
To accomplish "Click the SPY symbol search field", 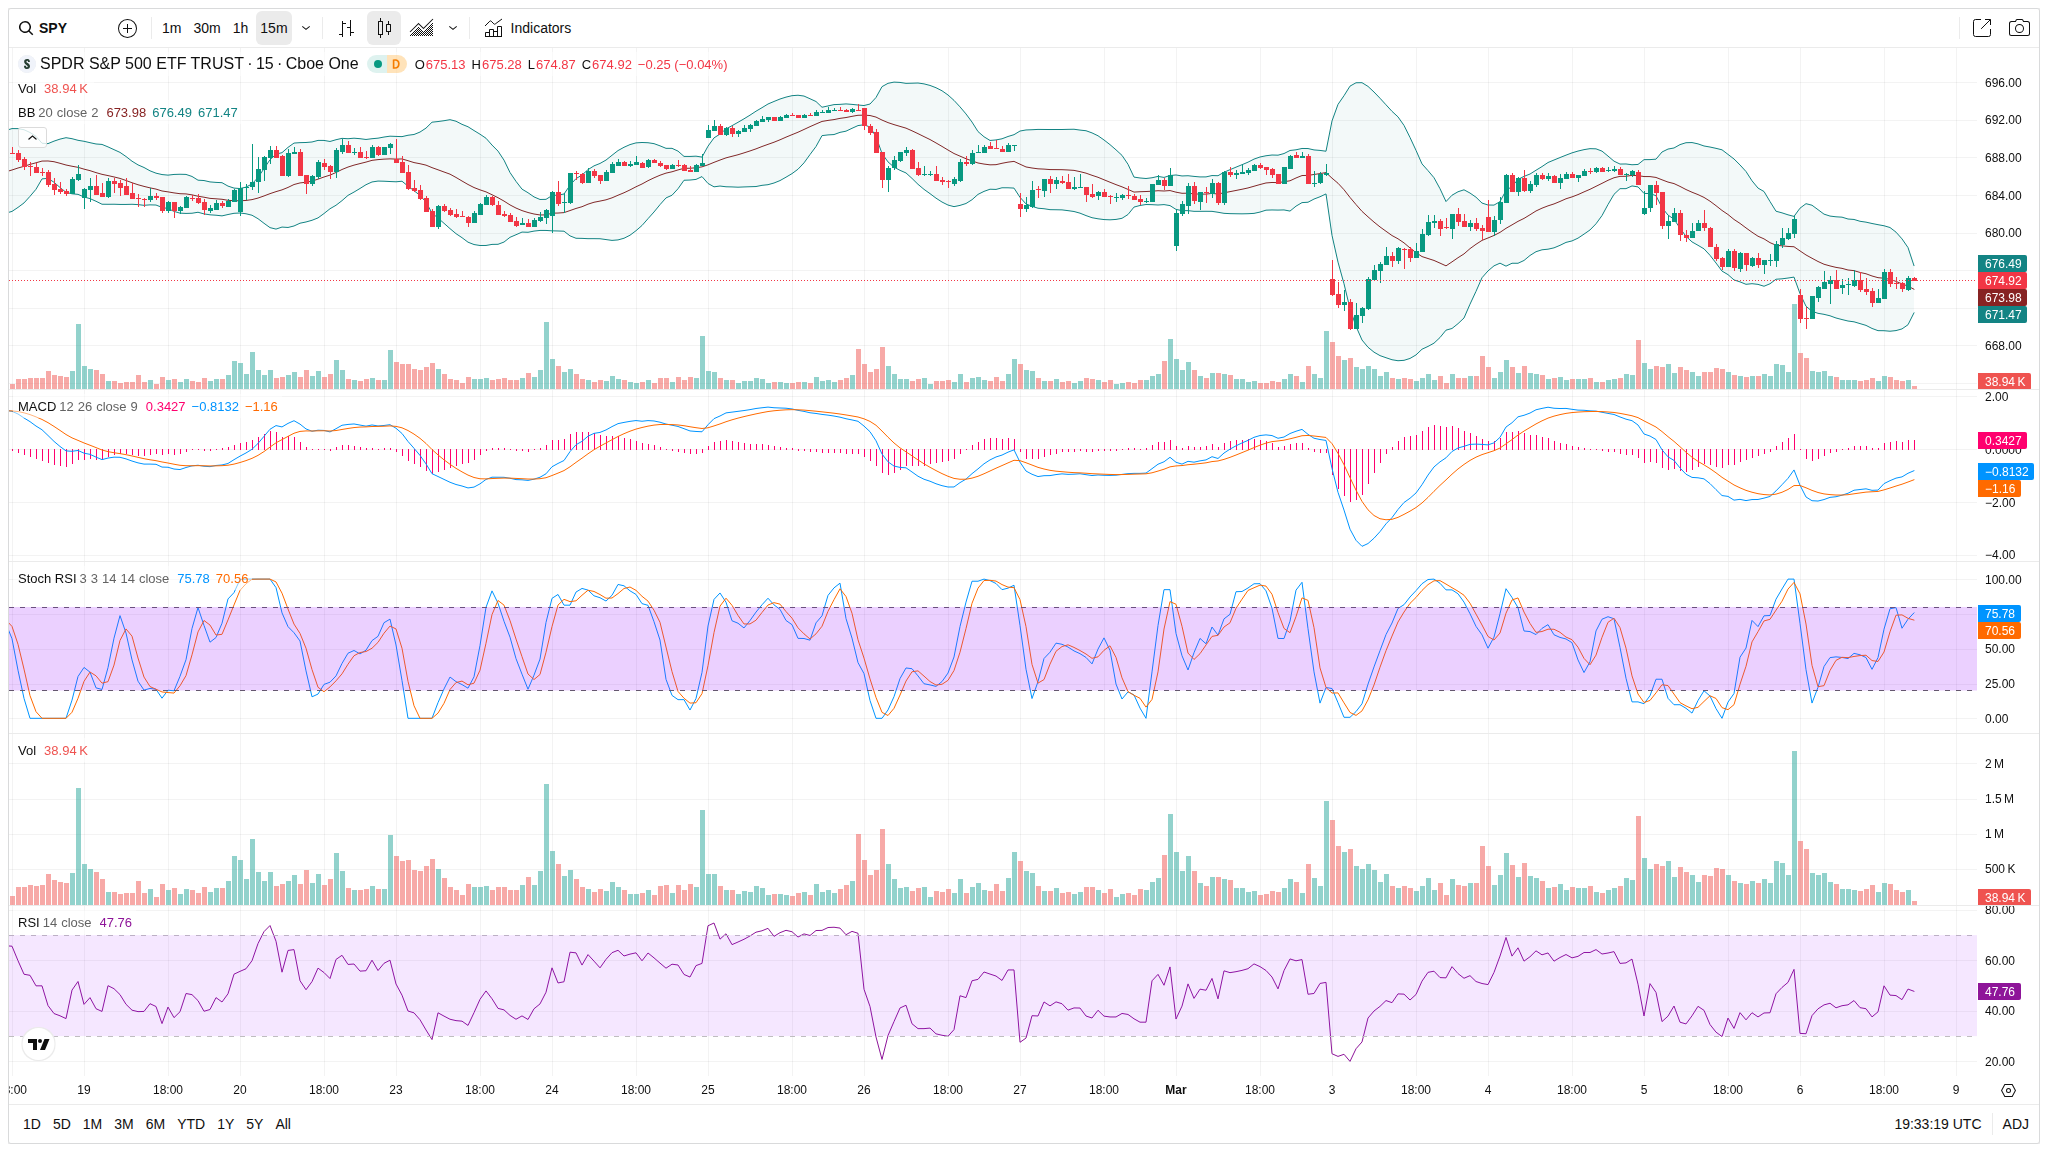I will pos(55,28).
